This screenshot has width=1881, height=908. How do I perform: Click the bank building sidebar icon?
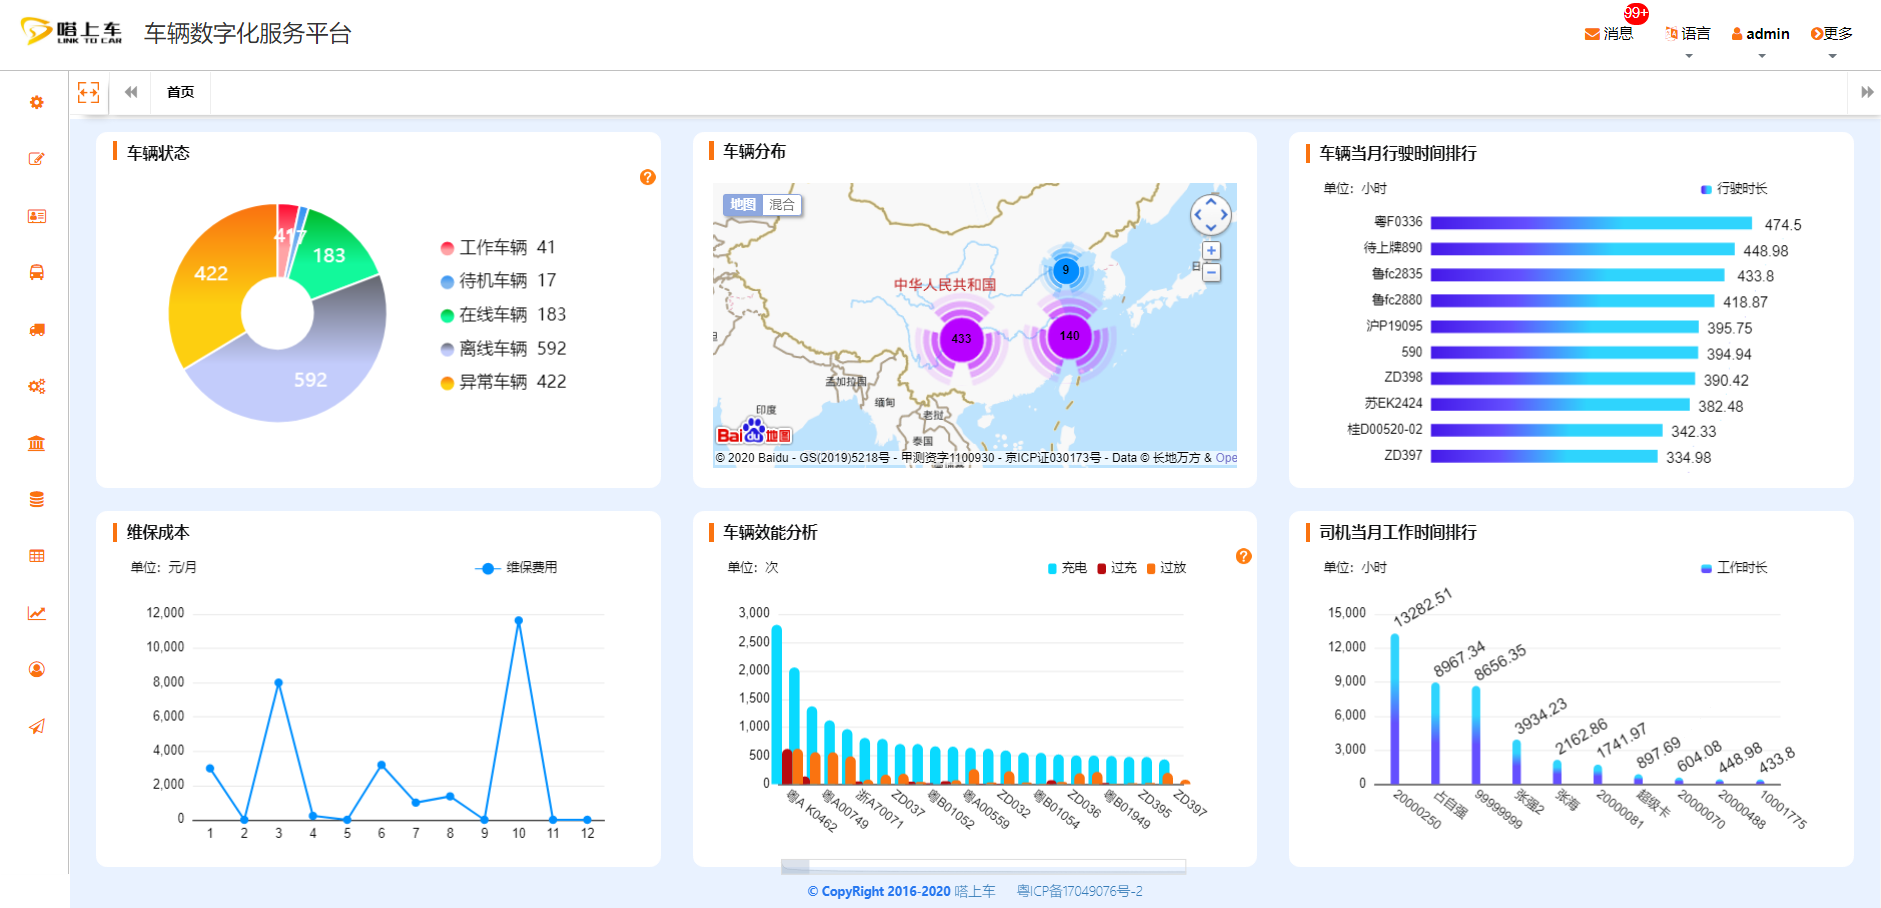coord(37,443)
